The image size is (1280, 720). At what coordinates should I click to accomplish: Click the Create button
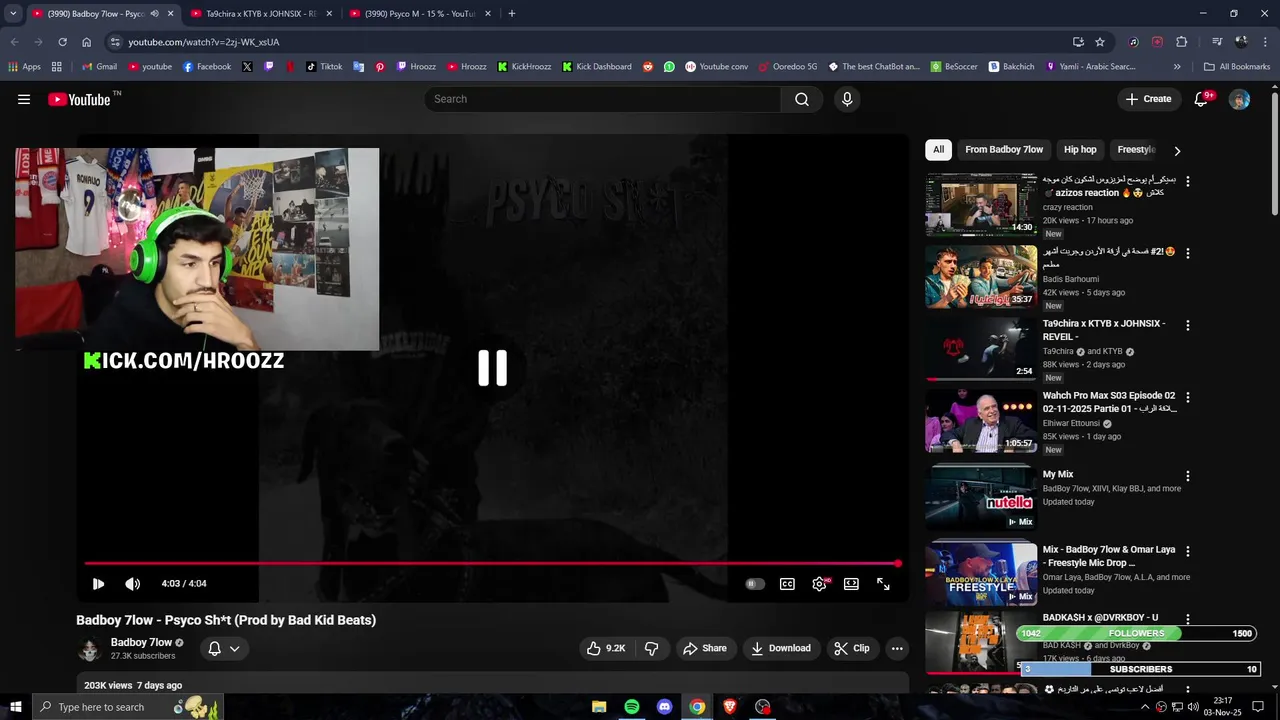(1148, 99)
